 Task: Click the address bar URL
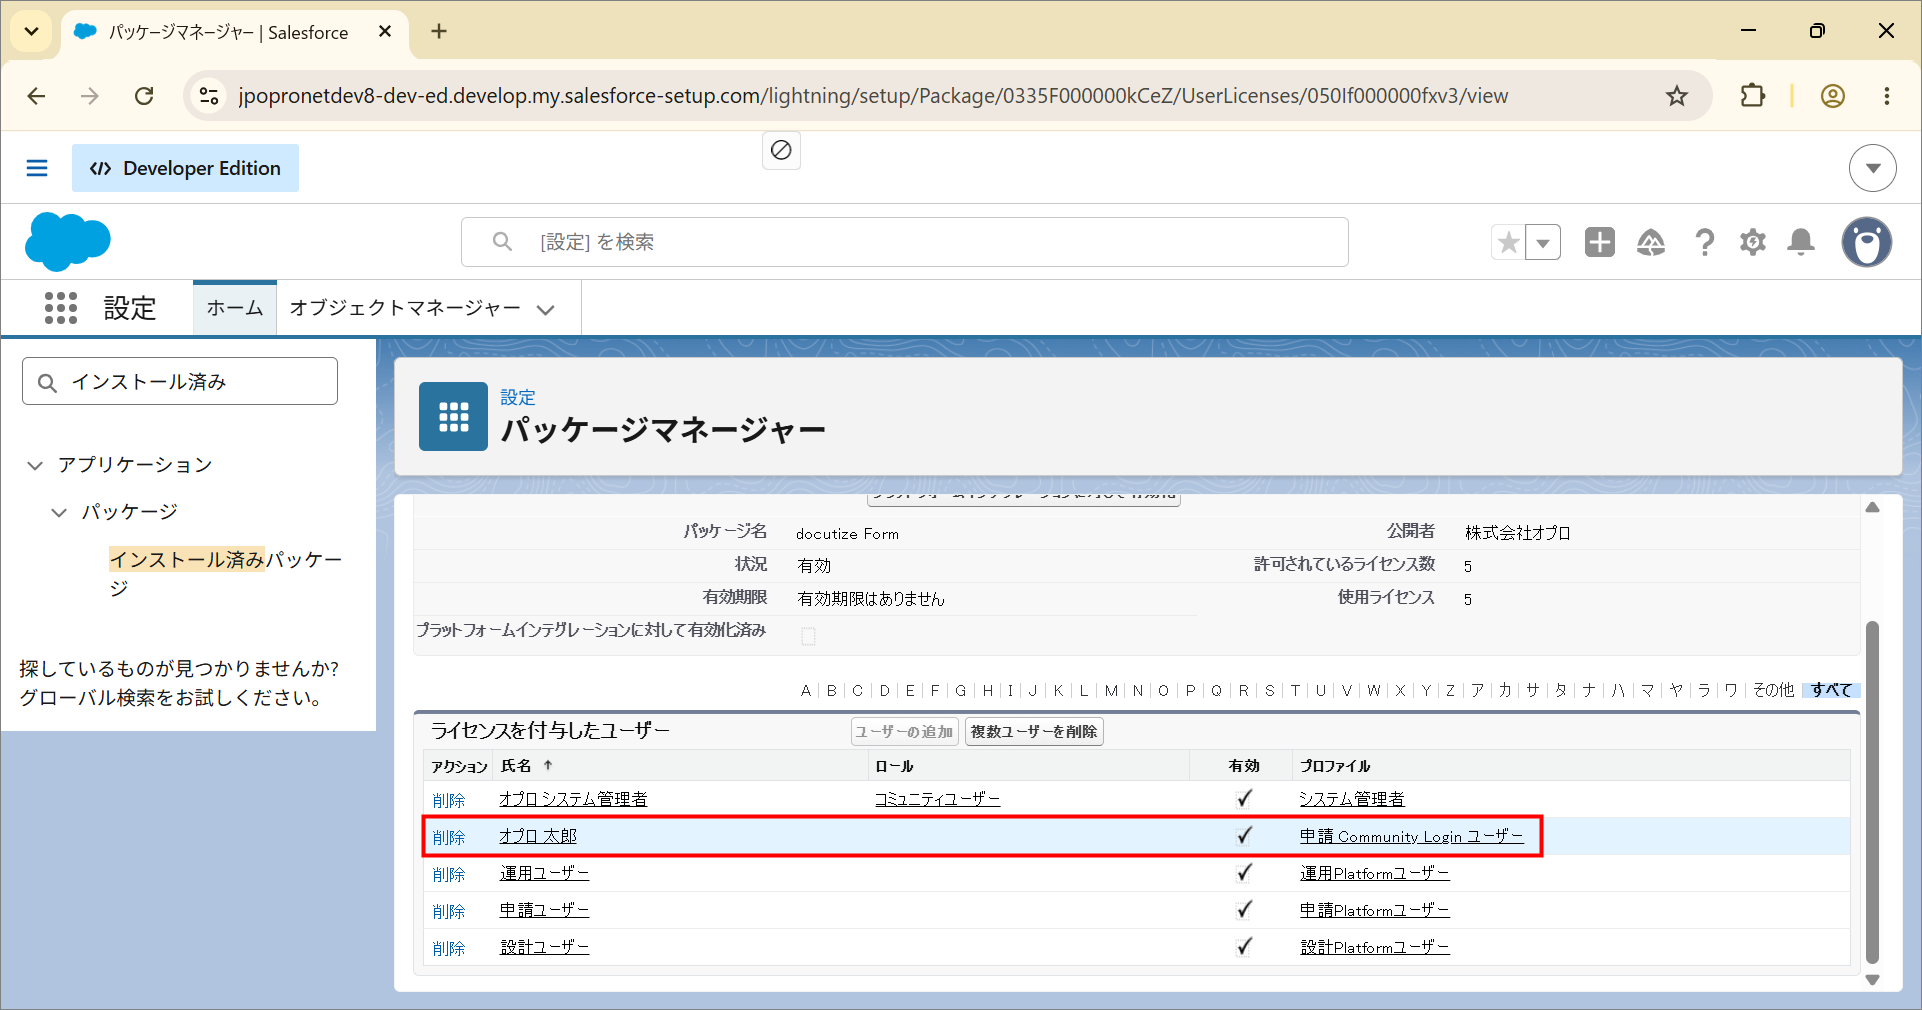click(x=873, y=96)
